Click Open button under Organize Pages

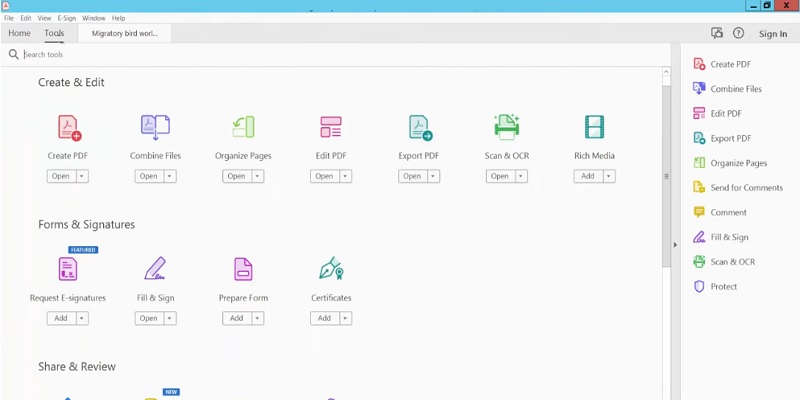point(237,176)
